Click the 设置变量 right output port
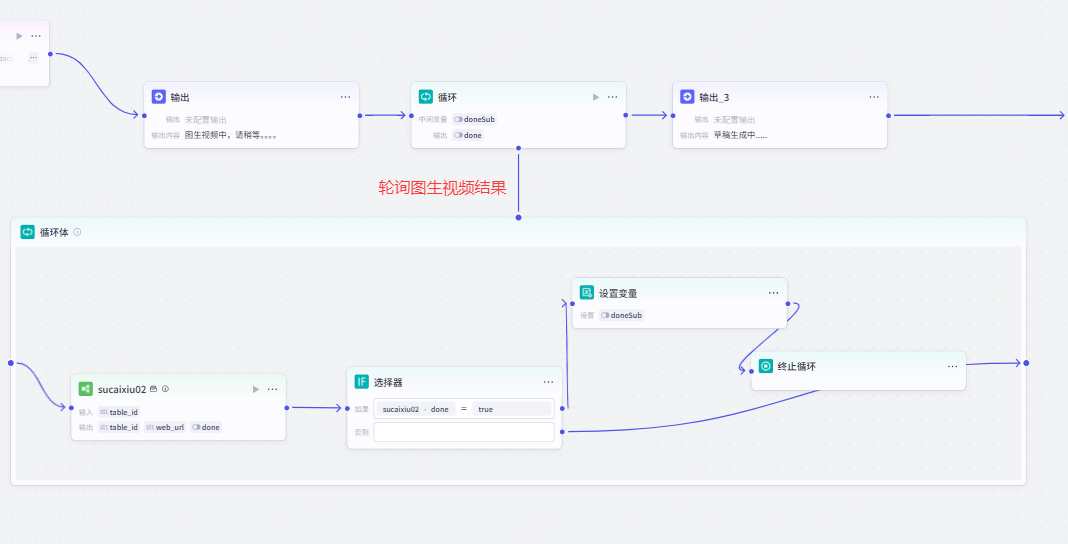 (788, 304)
